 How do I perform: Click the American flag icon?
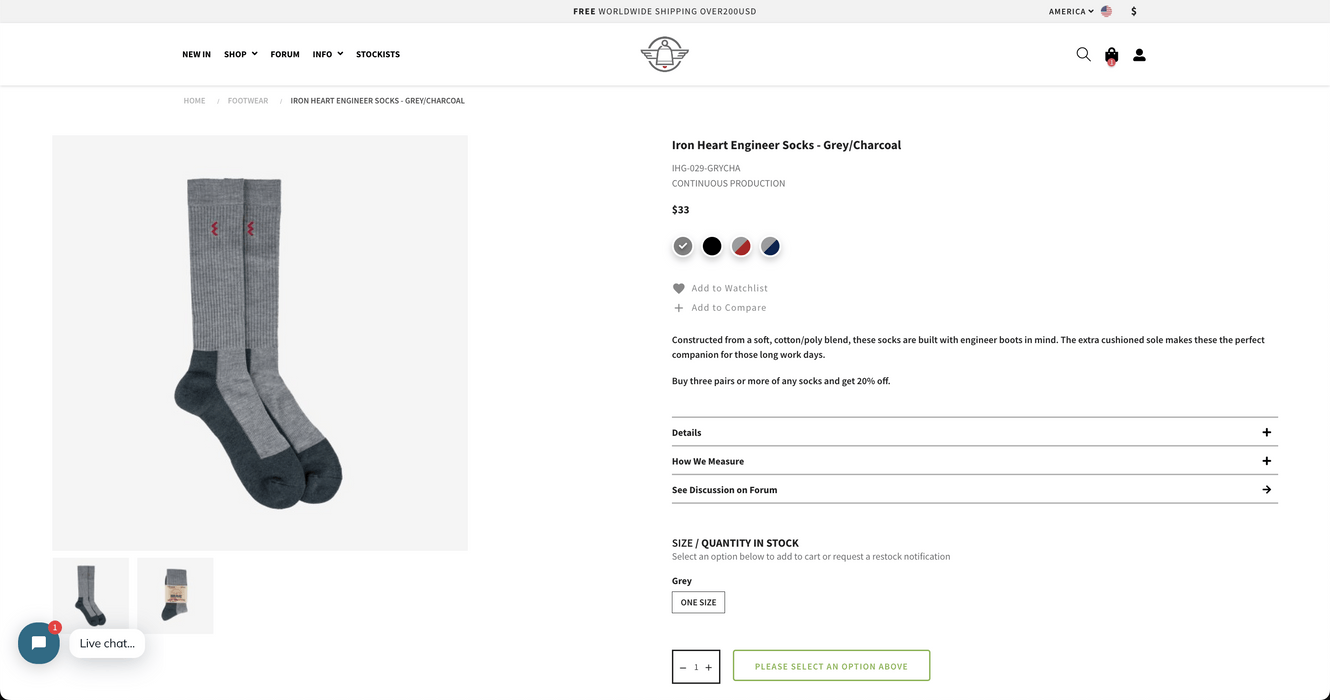click(x=1106, y=11)
